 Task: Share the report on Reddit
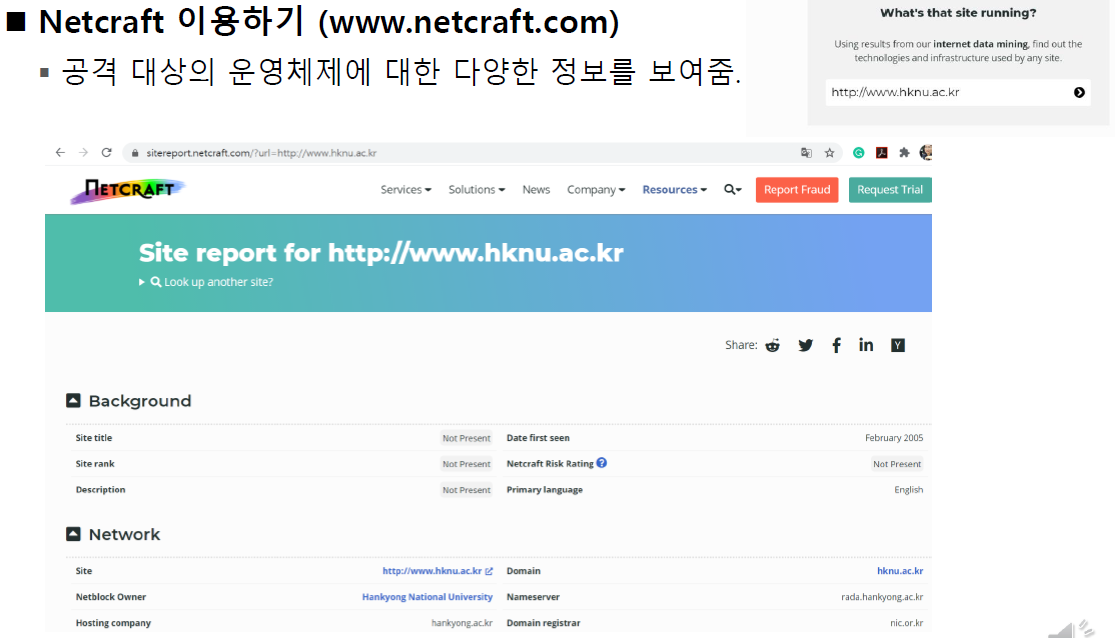tap(772, 345)
